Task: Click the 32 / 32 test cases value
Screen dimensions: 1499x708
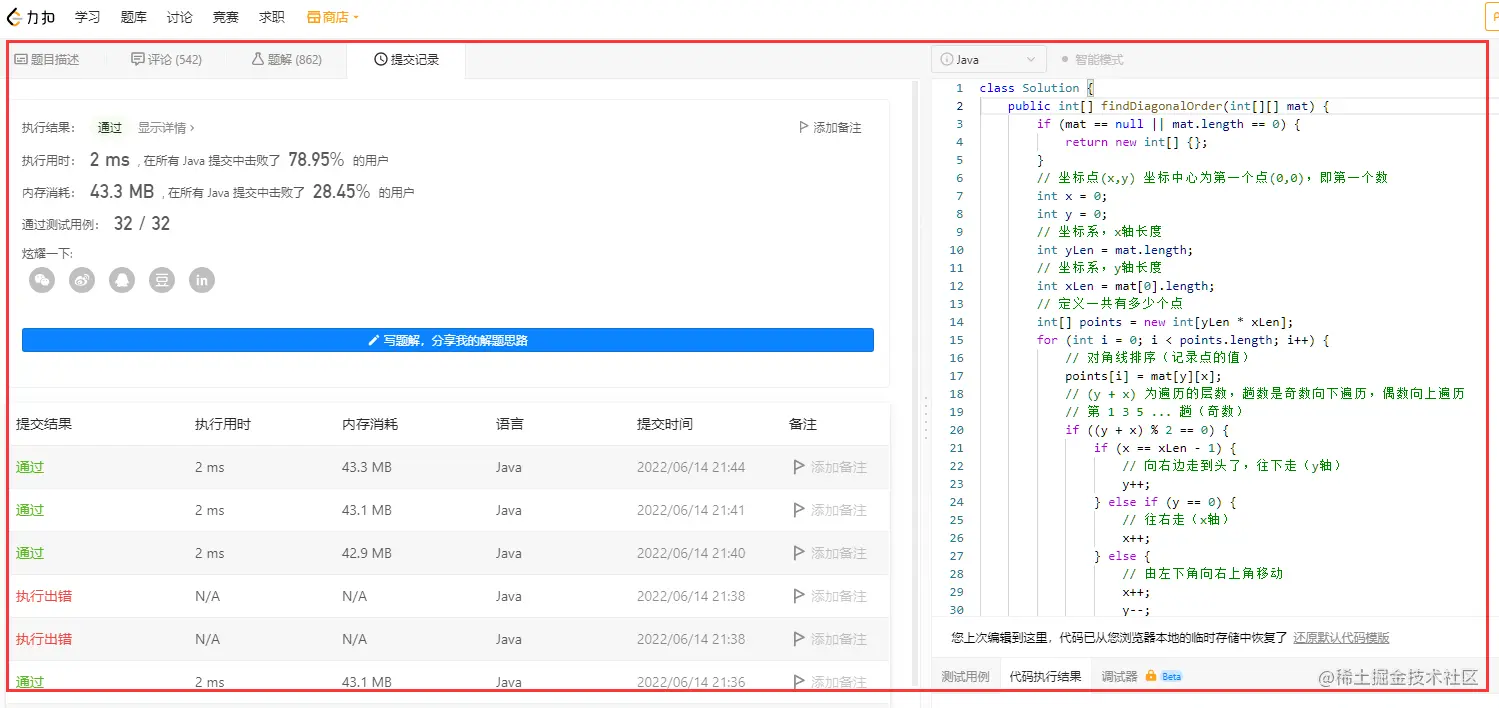Action: point(142,224)
